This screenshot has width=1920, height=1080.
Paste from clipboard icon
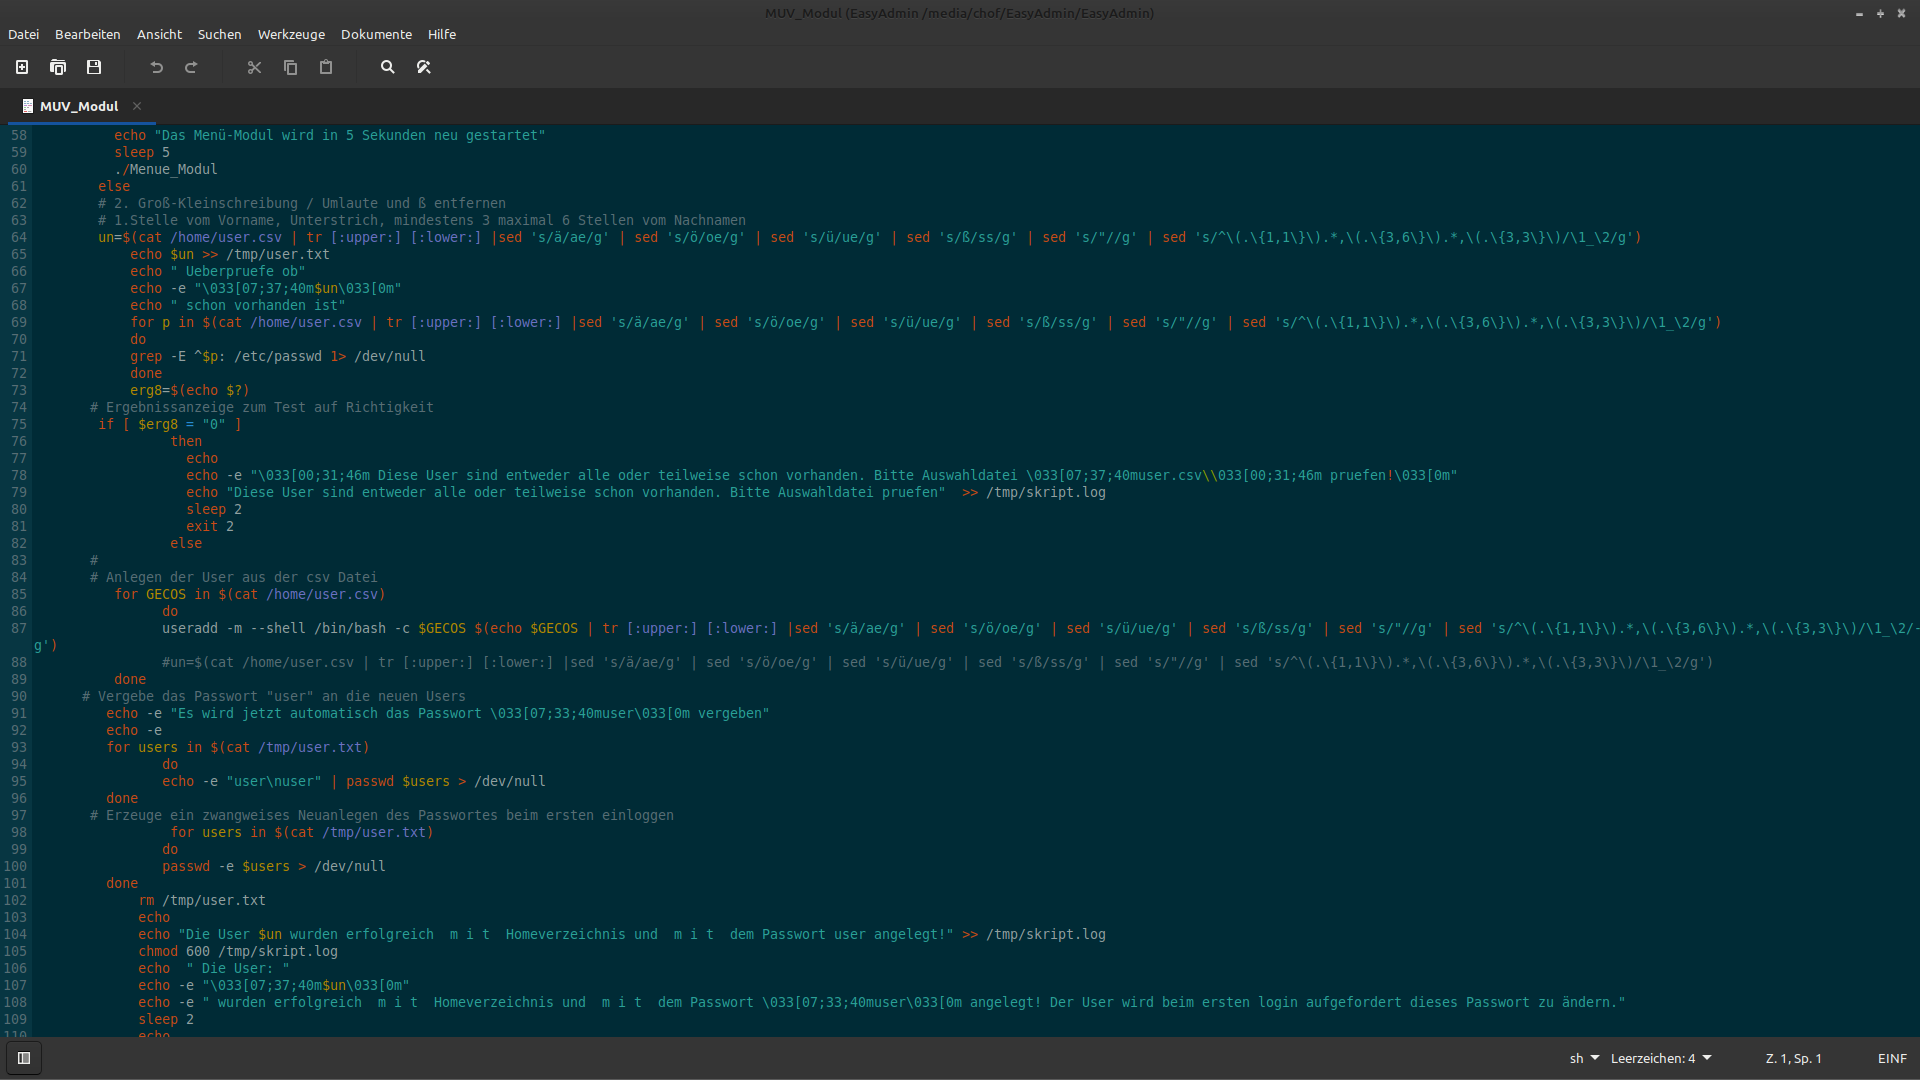tap(326, 67)
